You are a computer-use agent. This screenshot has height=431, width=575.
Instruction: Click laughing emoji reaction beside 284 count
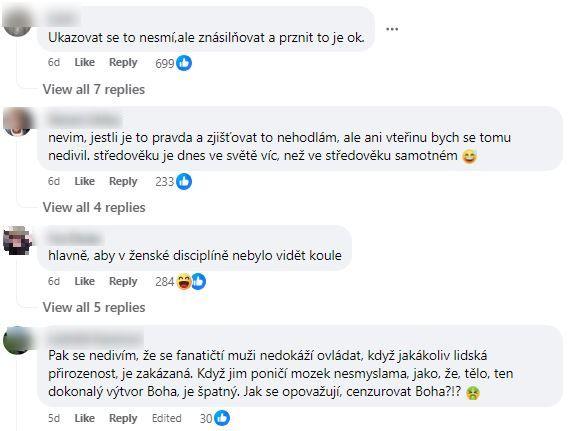click(x=184, y=282)
